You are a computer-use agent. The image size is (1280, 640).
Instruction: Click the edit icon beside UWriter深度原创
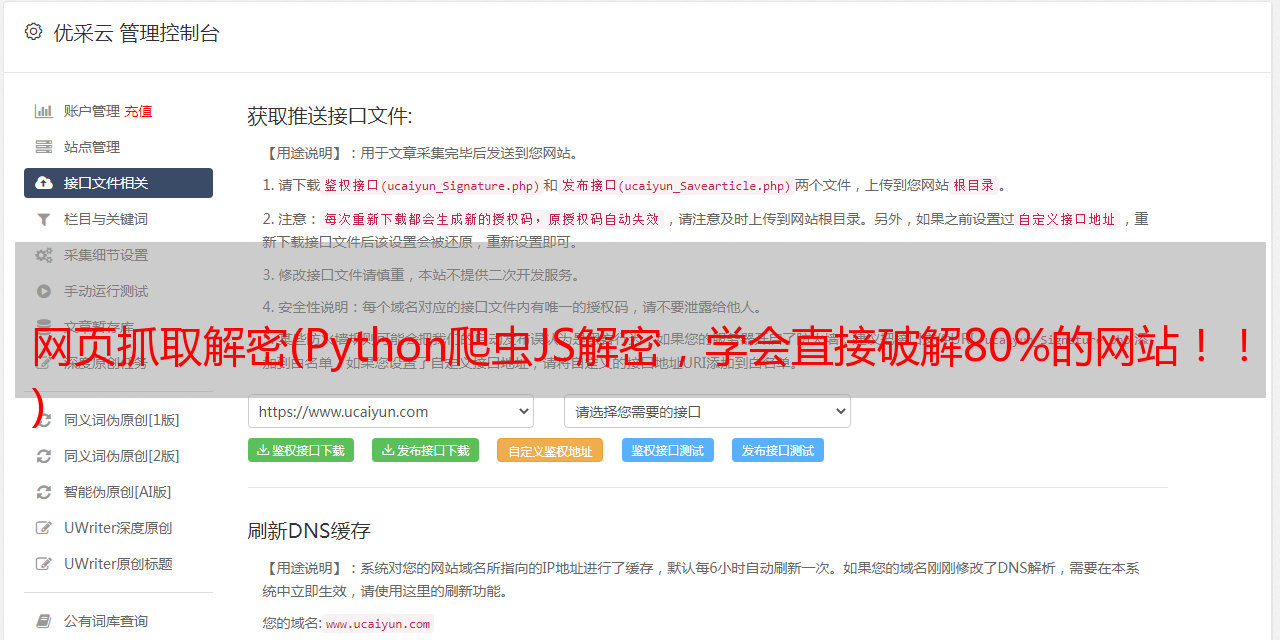point(44,528)
